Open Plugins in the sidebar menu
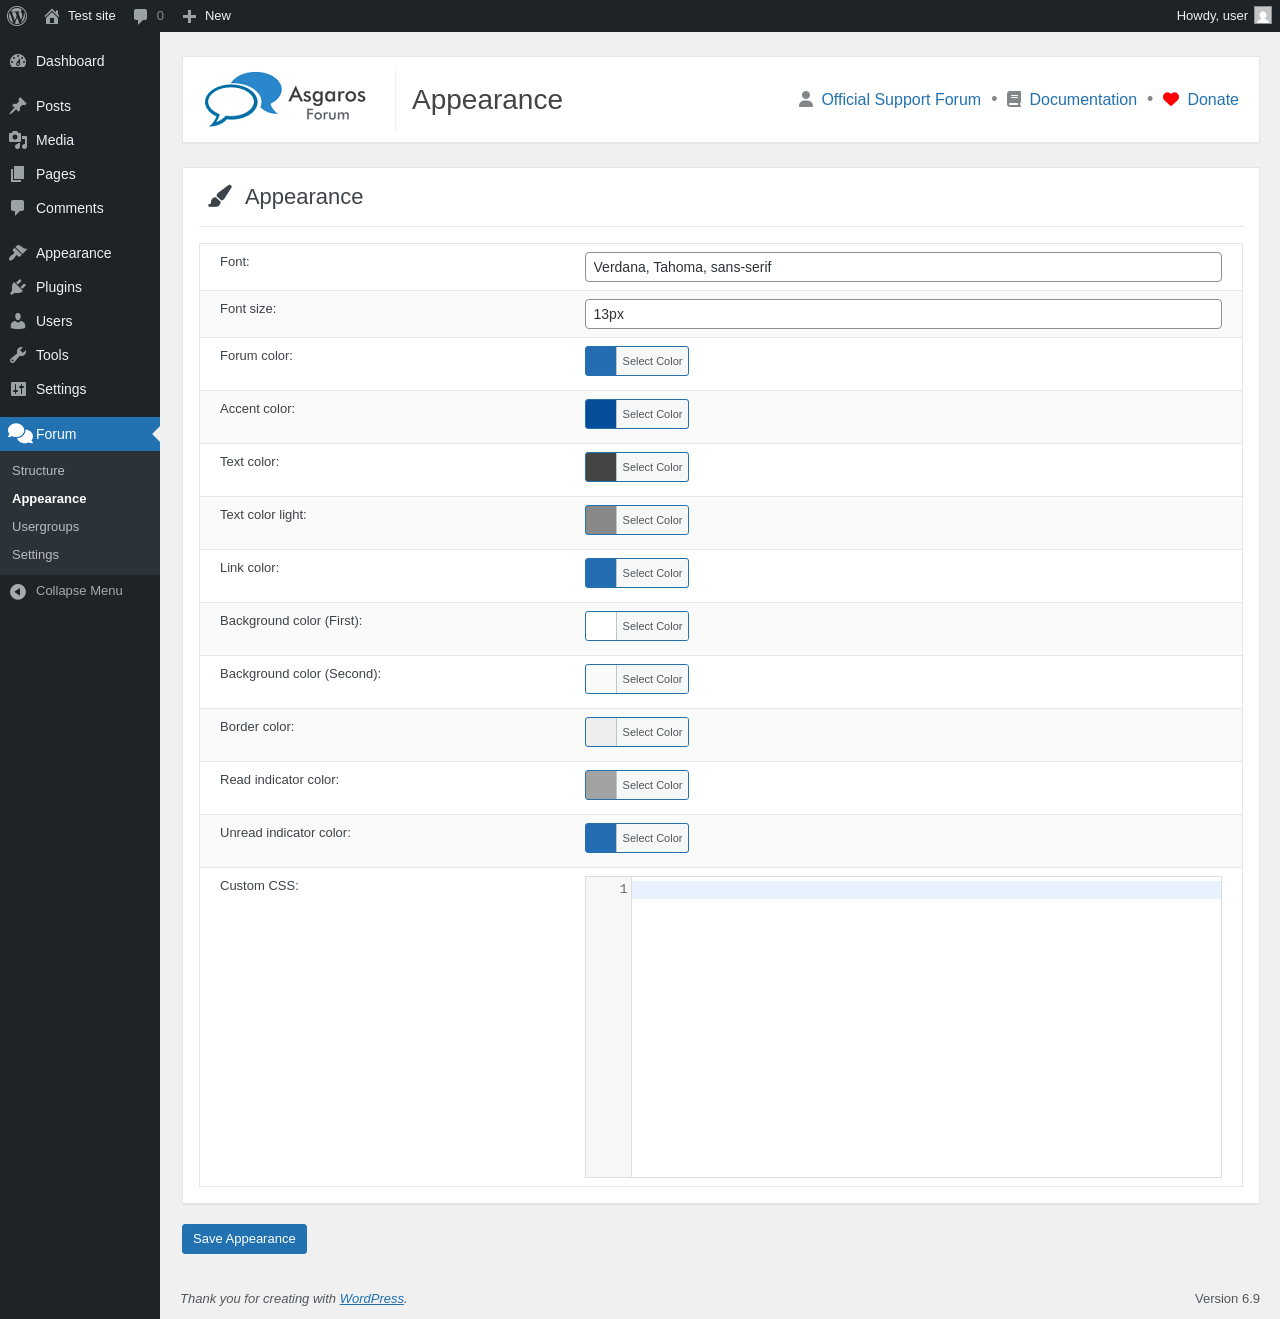 (59, 287)
